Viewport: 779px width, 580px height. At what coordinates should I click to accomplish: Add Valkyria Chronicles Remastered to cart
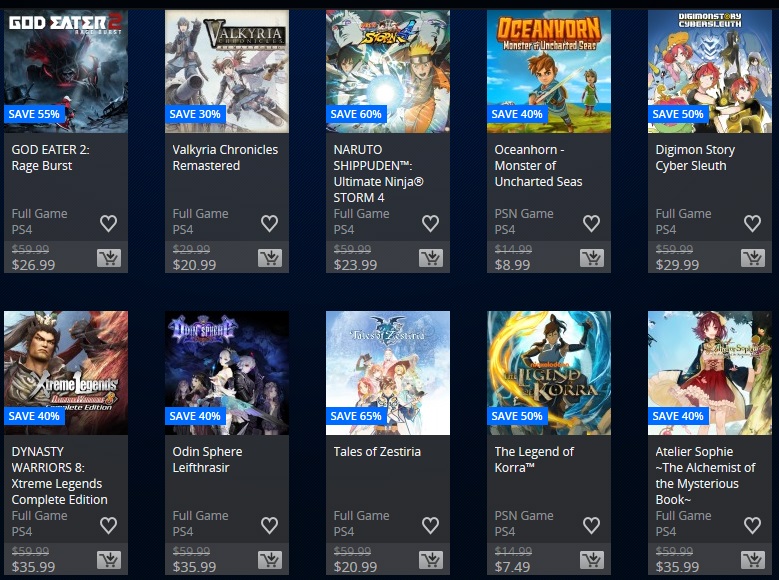[270, 258]
